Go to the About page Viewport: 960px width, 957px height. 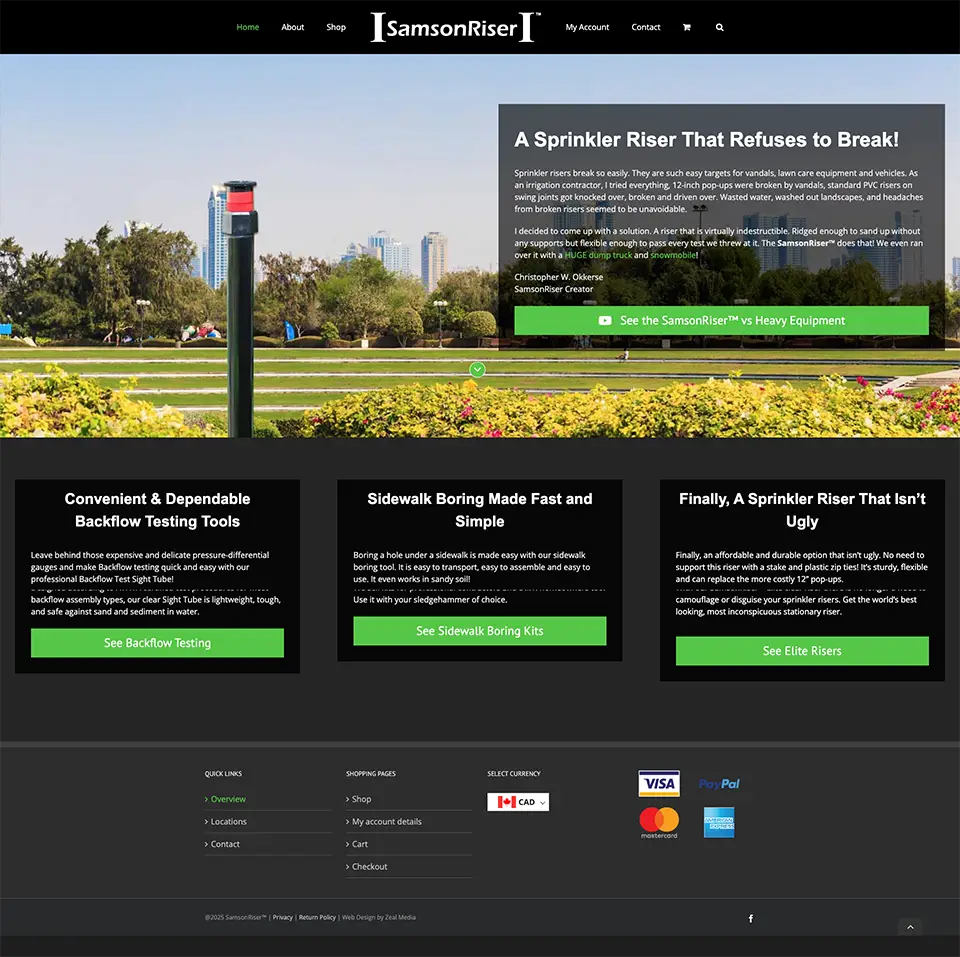(x=293, y=27)
